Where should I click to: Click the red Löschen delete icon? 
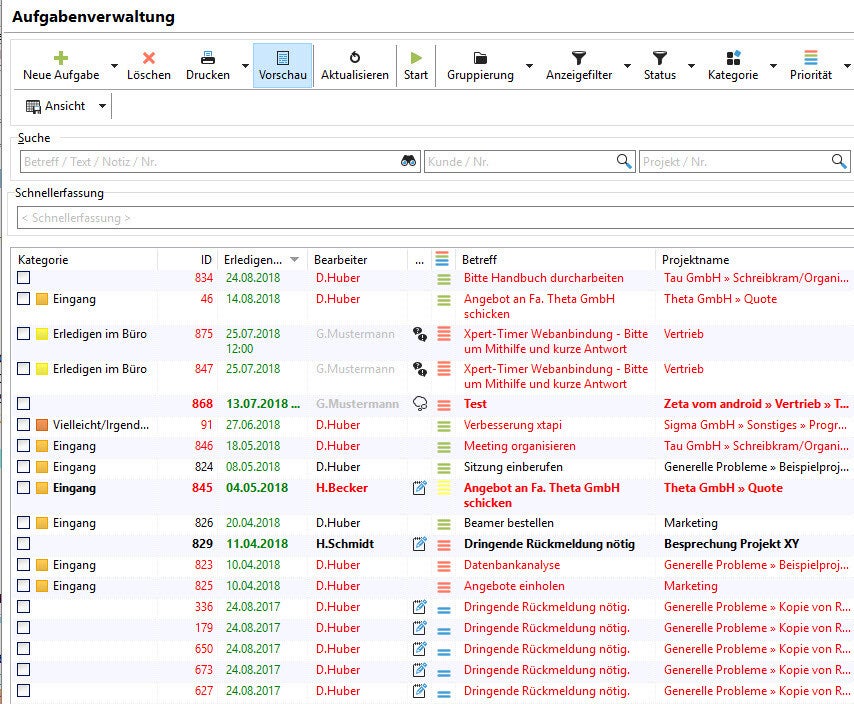(149, 58)
